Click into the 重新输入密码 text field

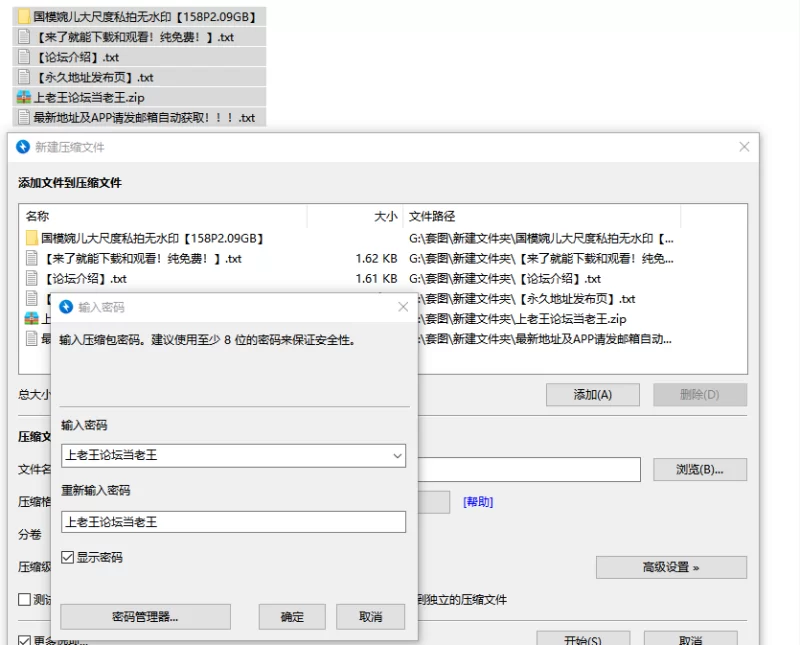233,522
